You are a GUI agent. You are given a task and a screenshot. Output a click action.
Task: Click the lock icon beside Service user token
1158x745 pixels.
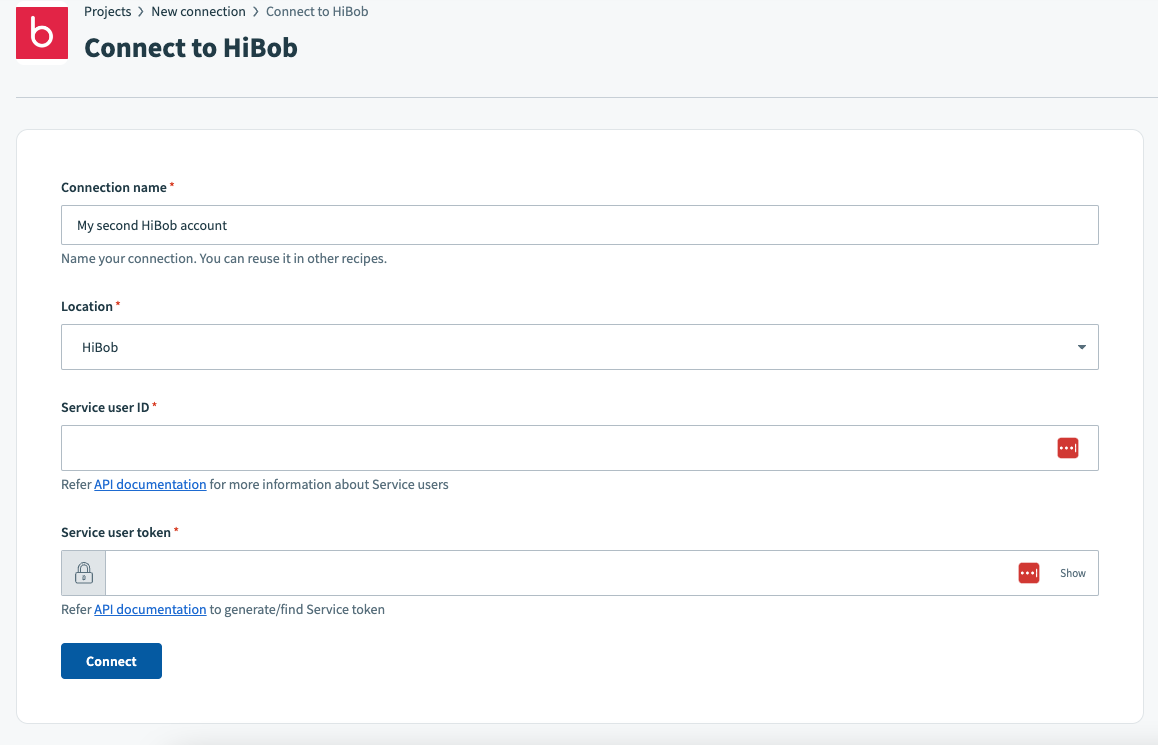coord(83,573)
